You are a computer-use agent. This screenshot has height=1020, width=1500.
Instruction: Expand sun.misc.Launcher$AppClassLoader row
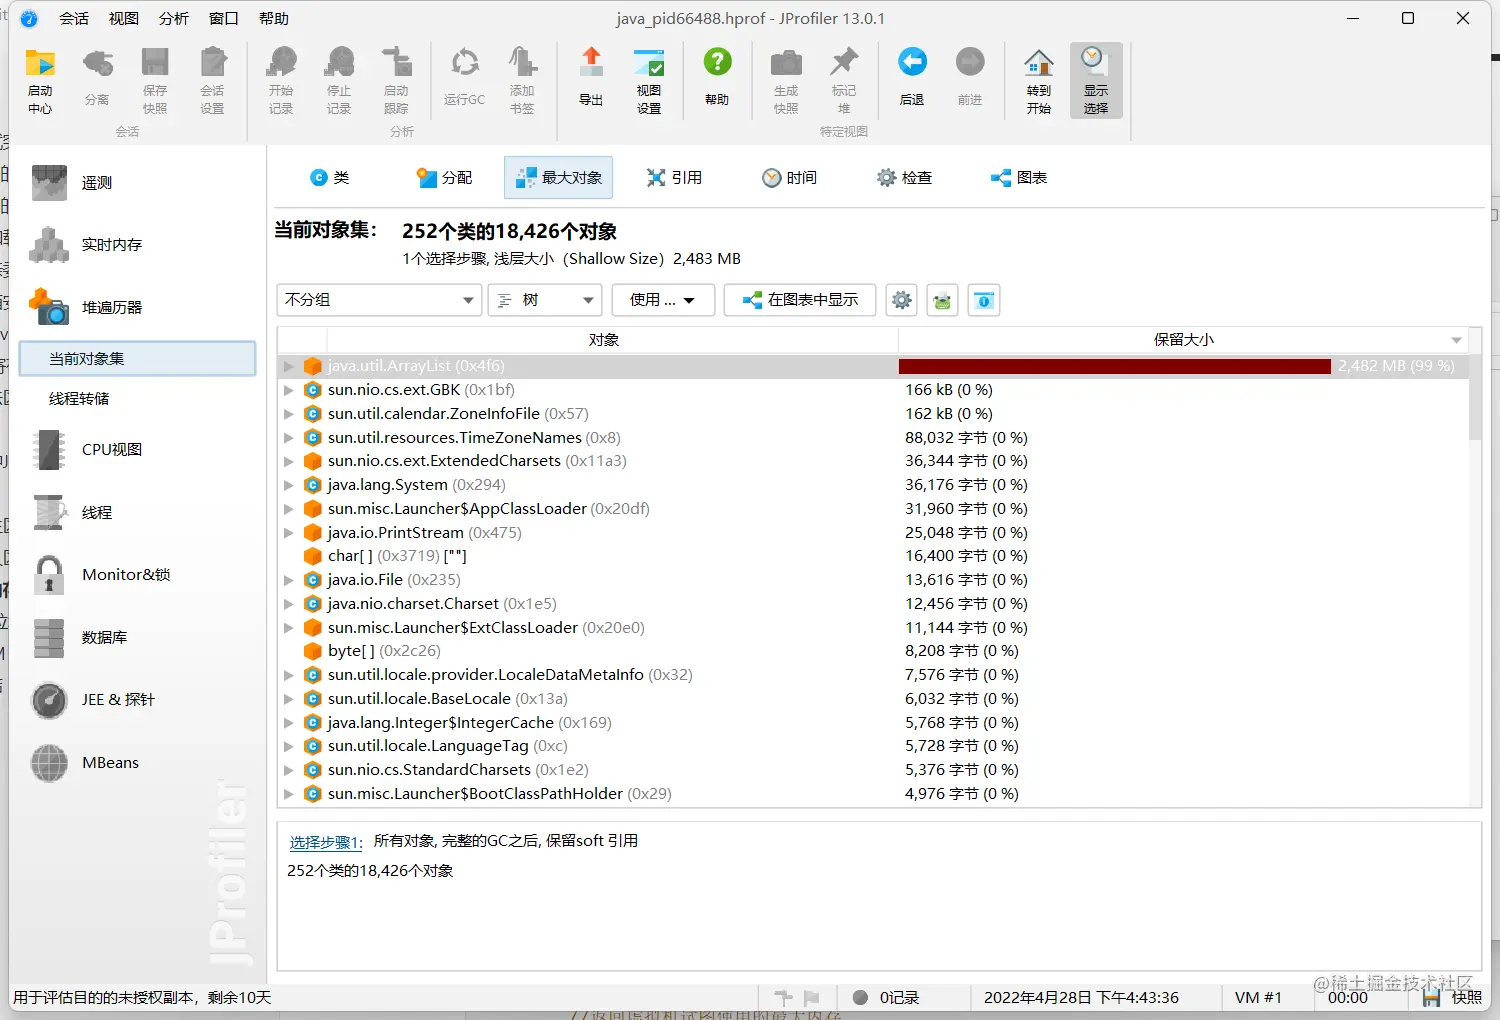point(289,509)
